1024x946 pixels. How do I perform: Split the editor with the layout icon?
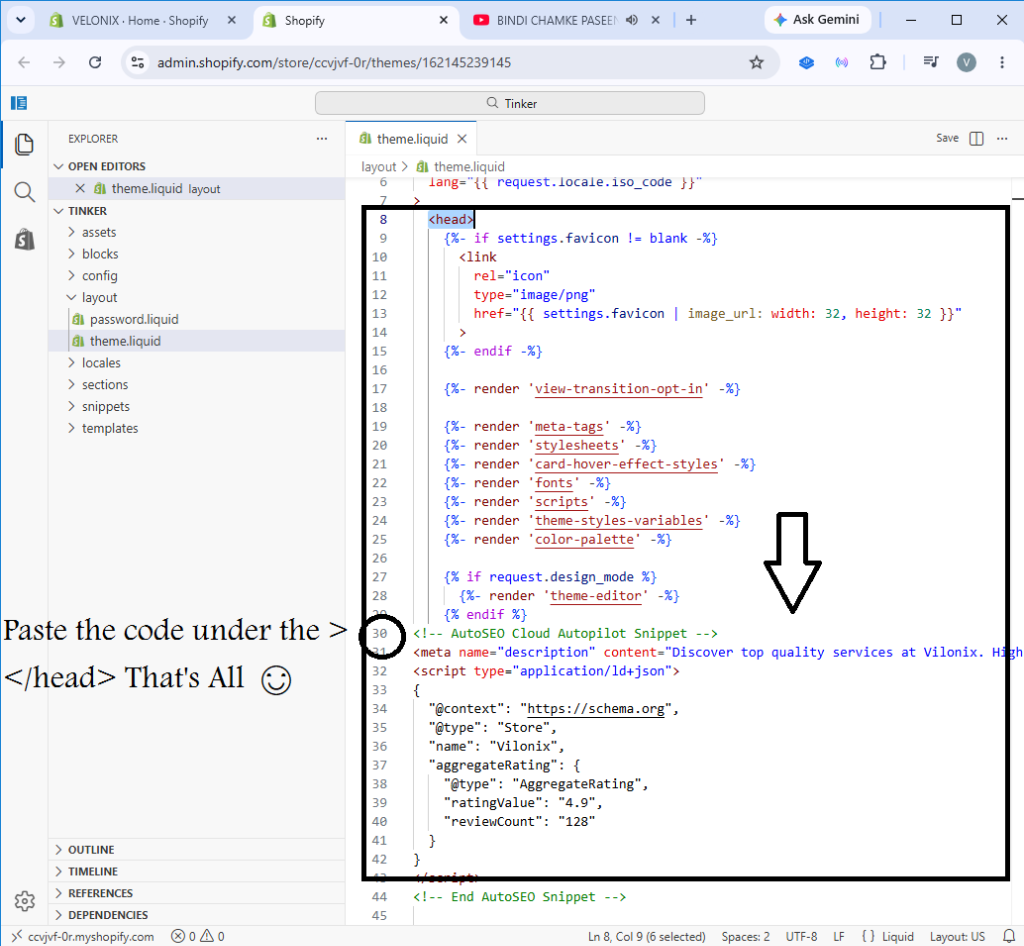[x=976, y=138]
